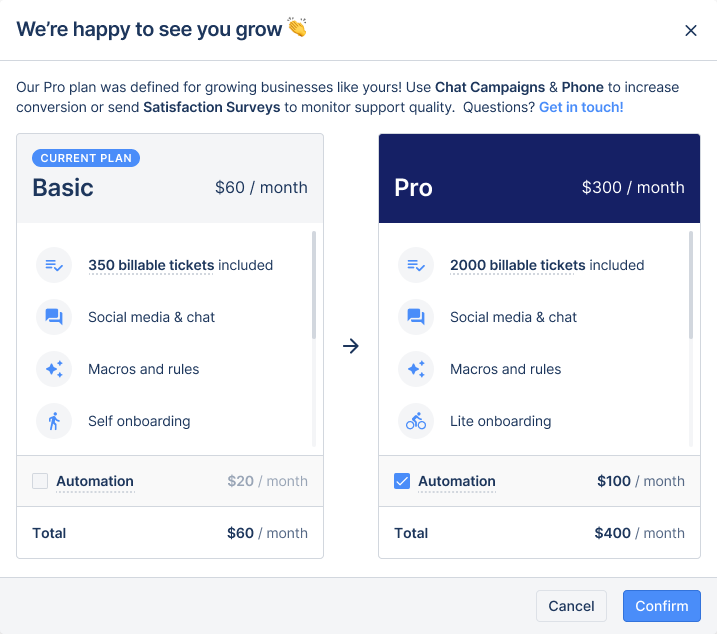
Task: Click the Basic plan features scrollbar
Action: point(314,285)
